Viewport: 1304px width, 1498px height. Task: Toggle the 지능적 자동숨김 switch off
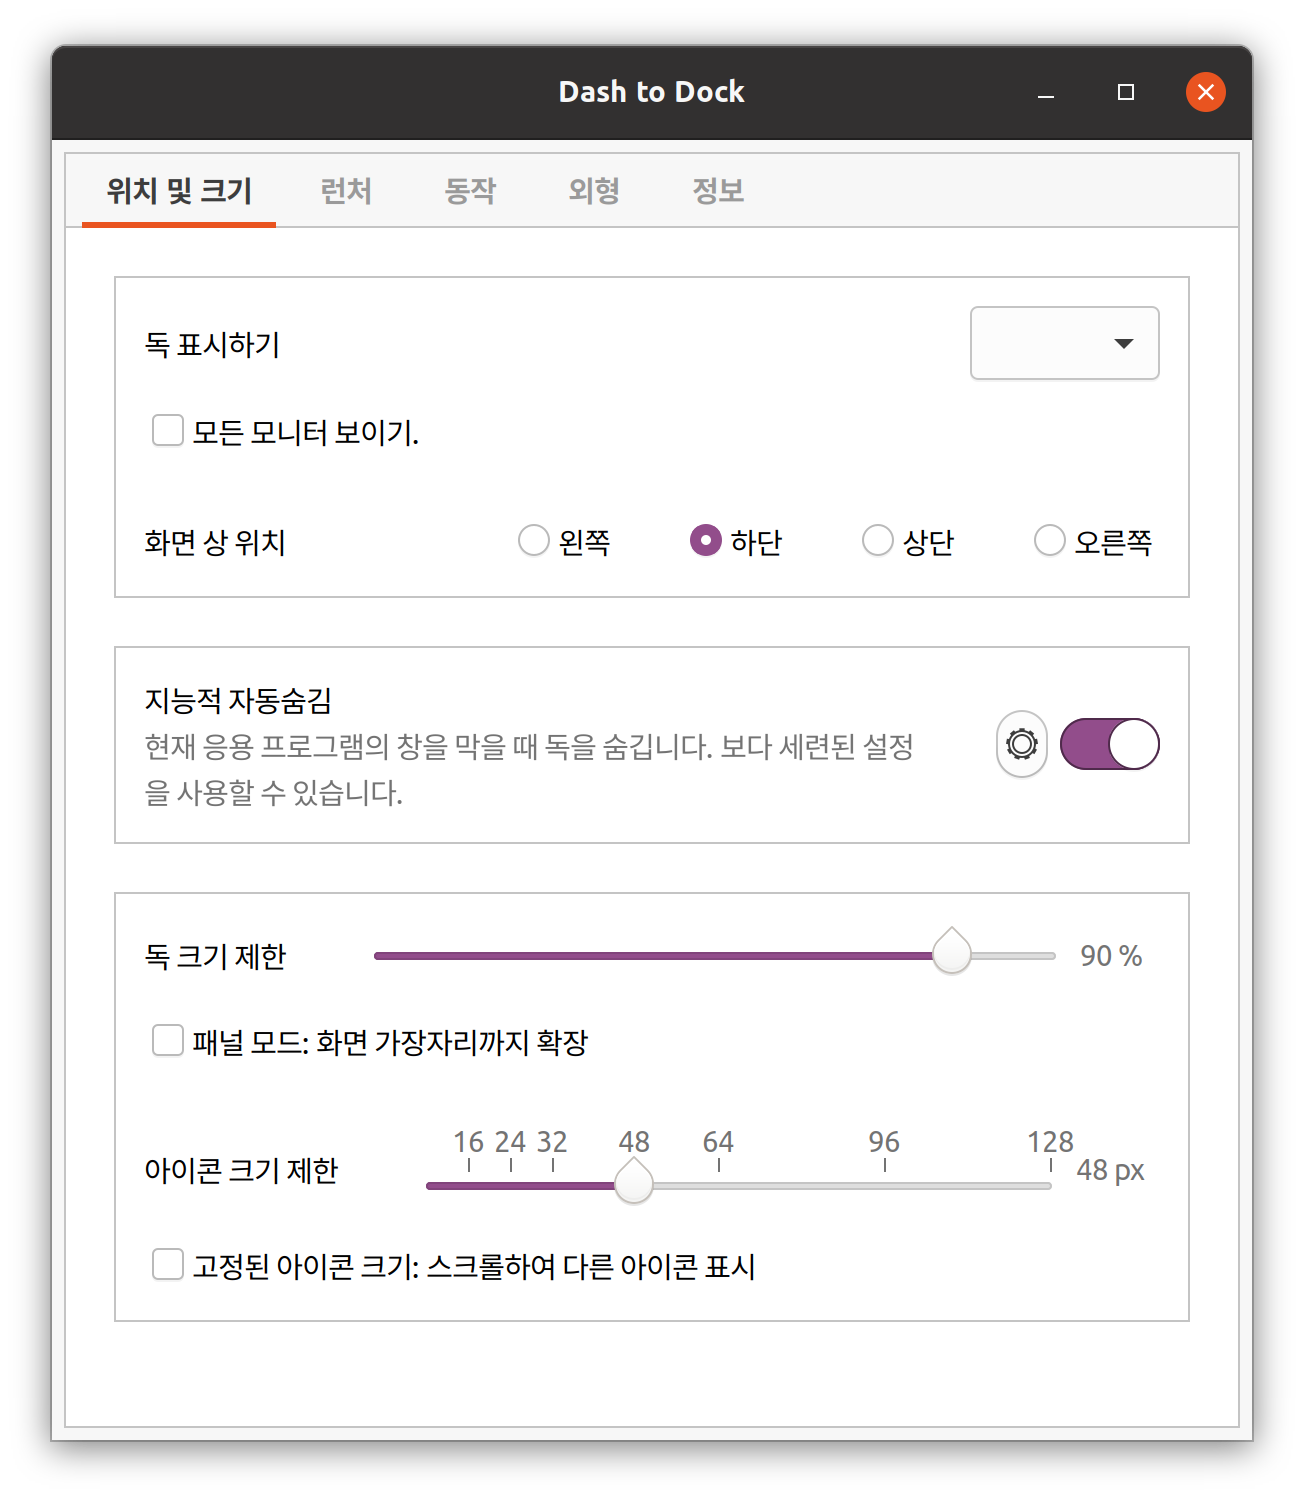(1109, 744)
